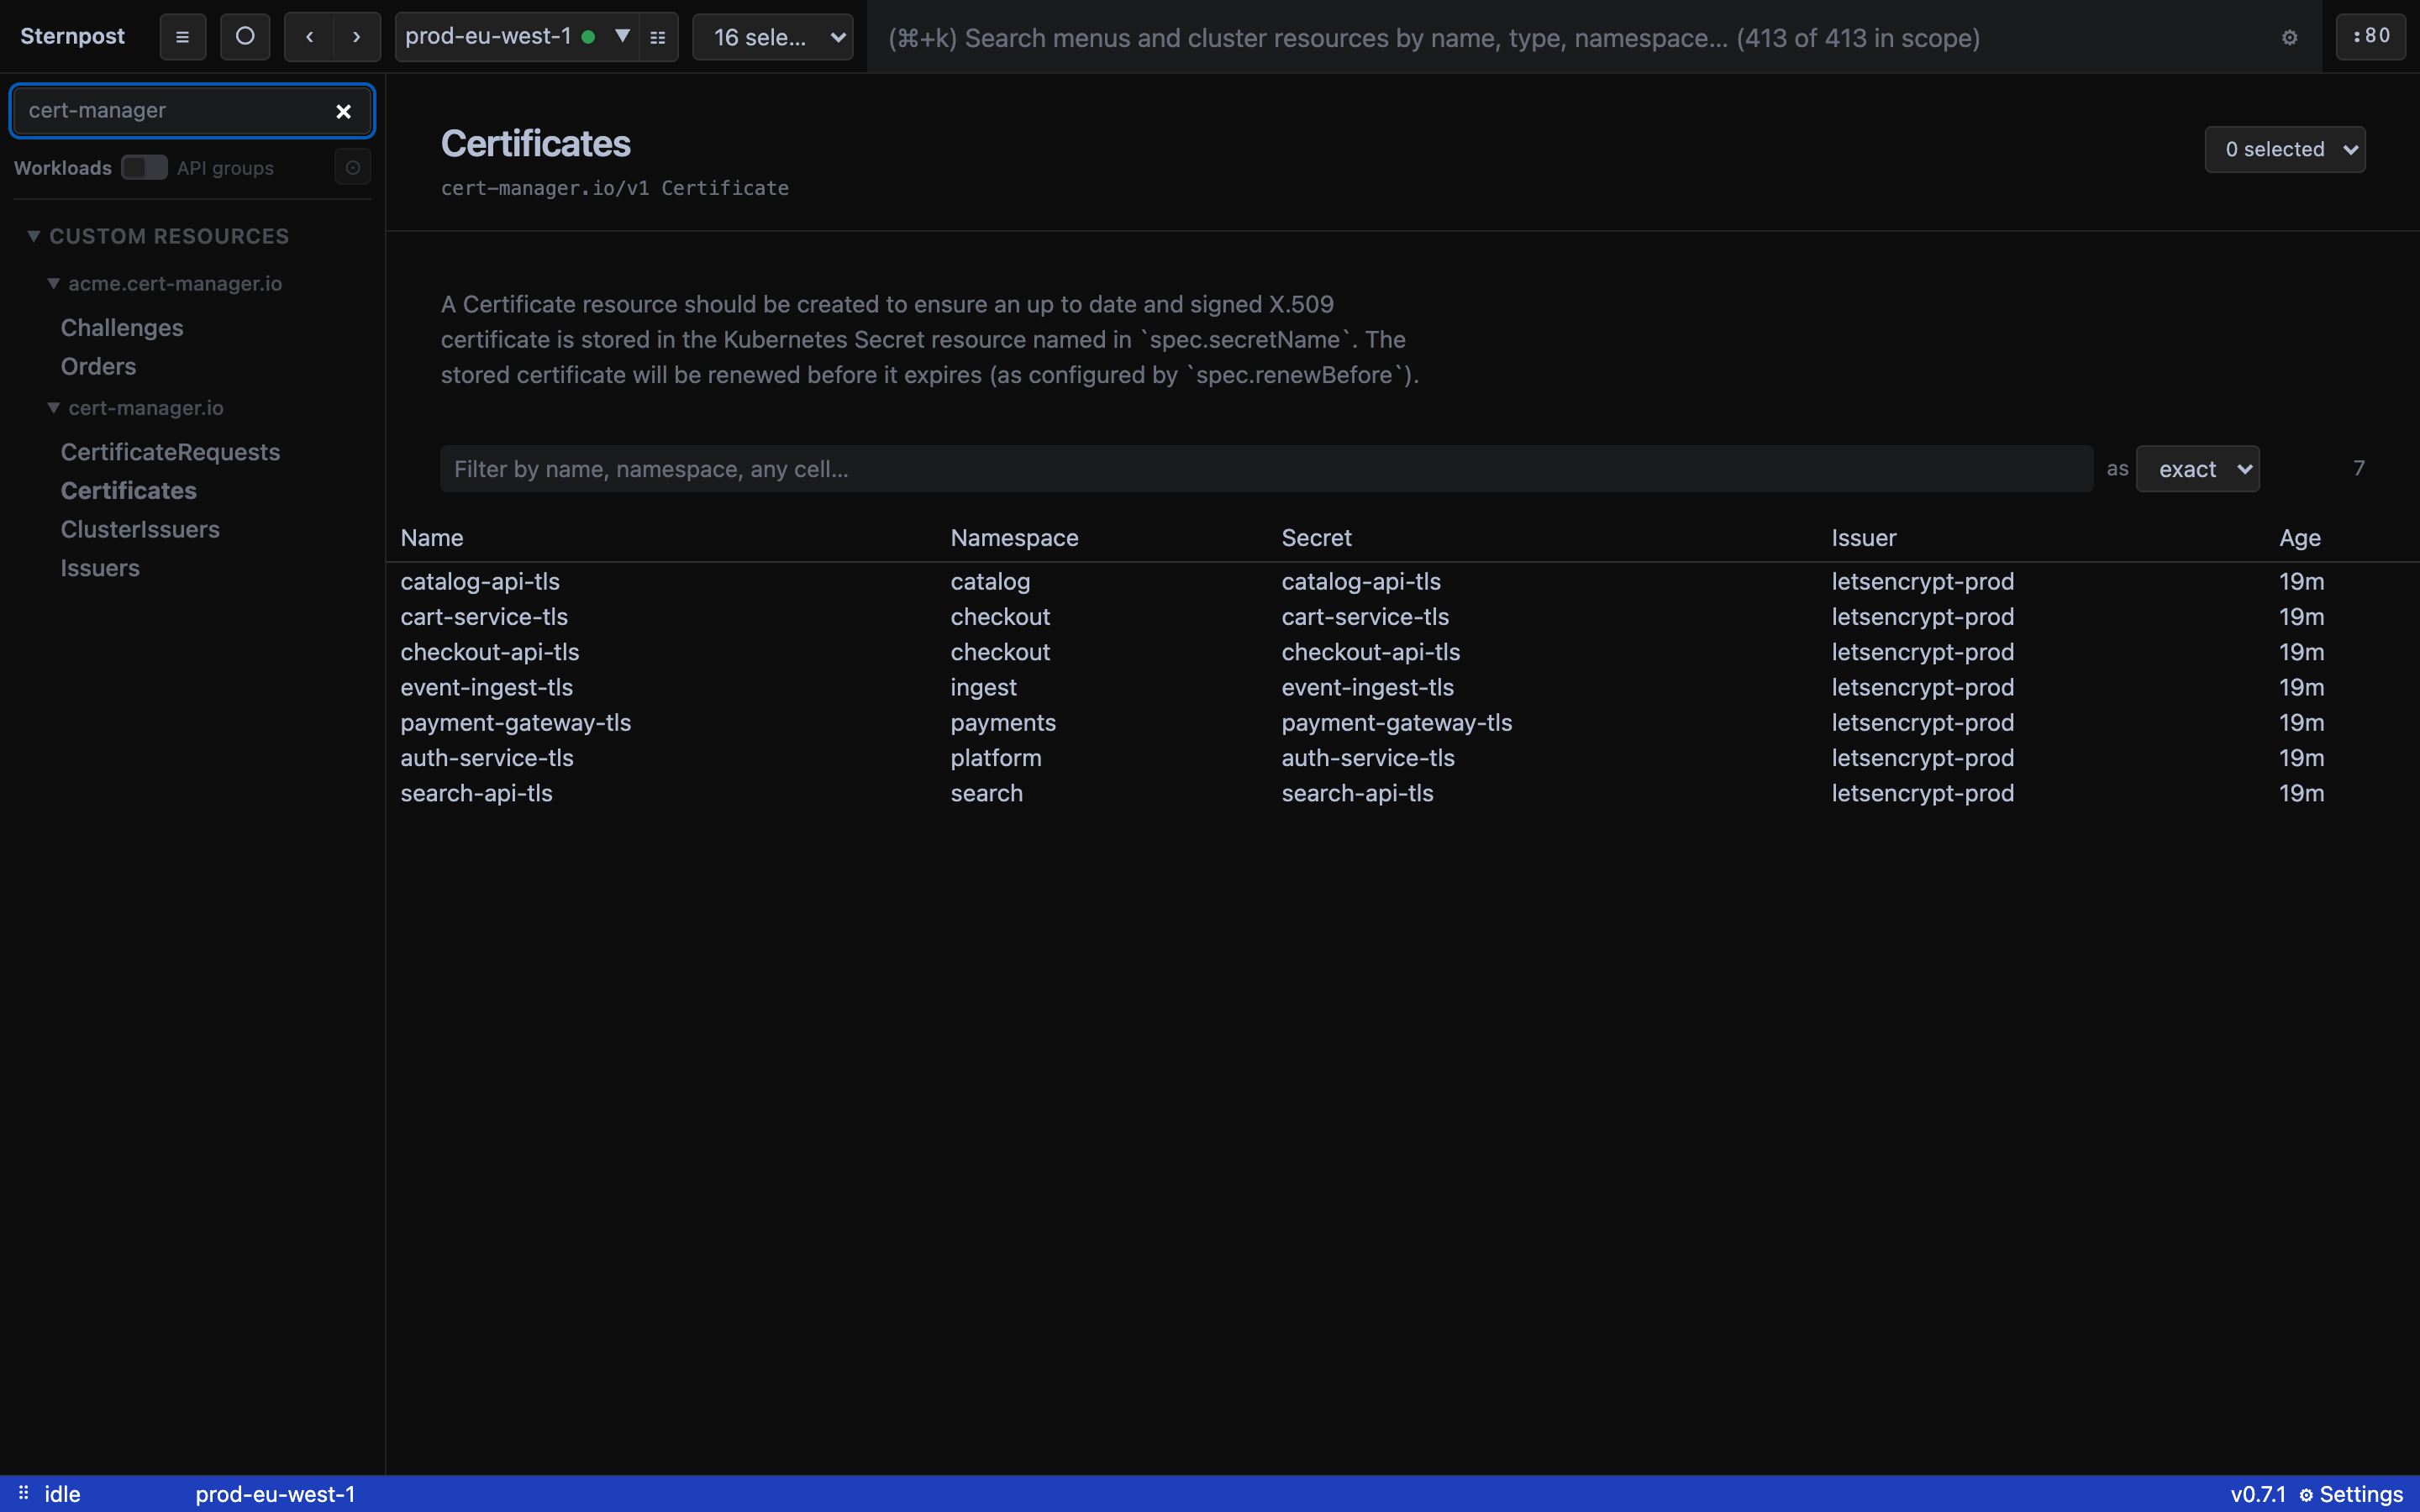
Task: Click the ingest namespace cell
Action: (x=983, y=688)
